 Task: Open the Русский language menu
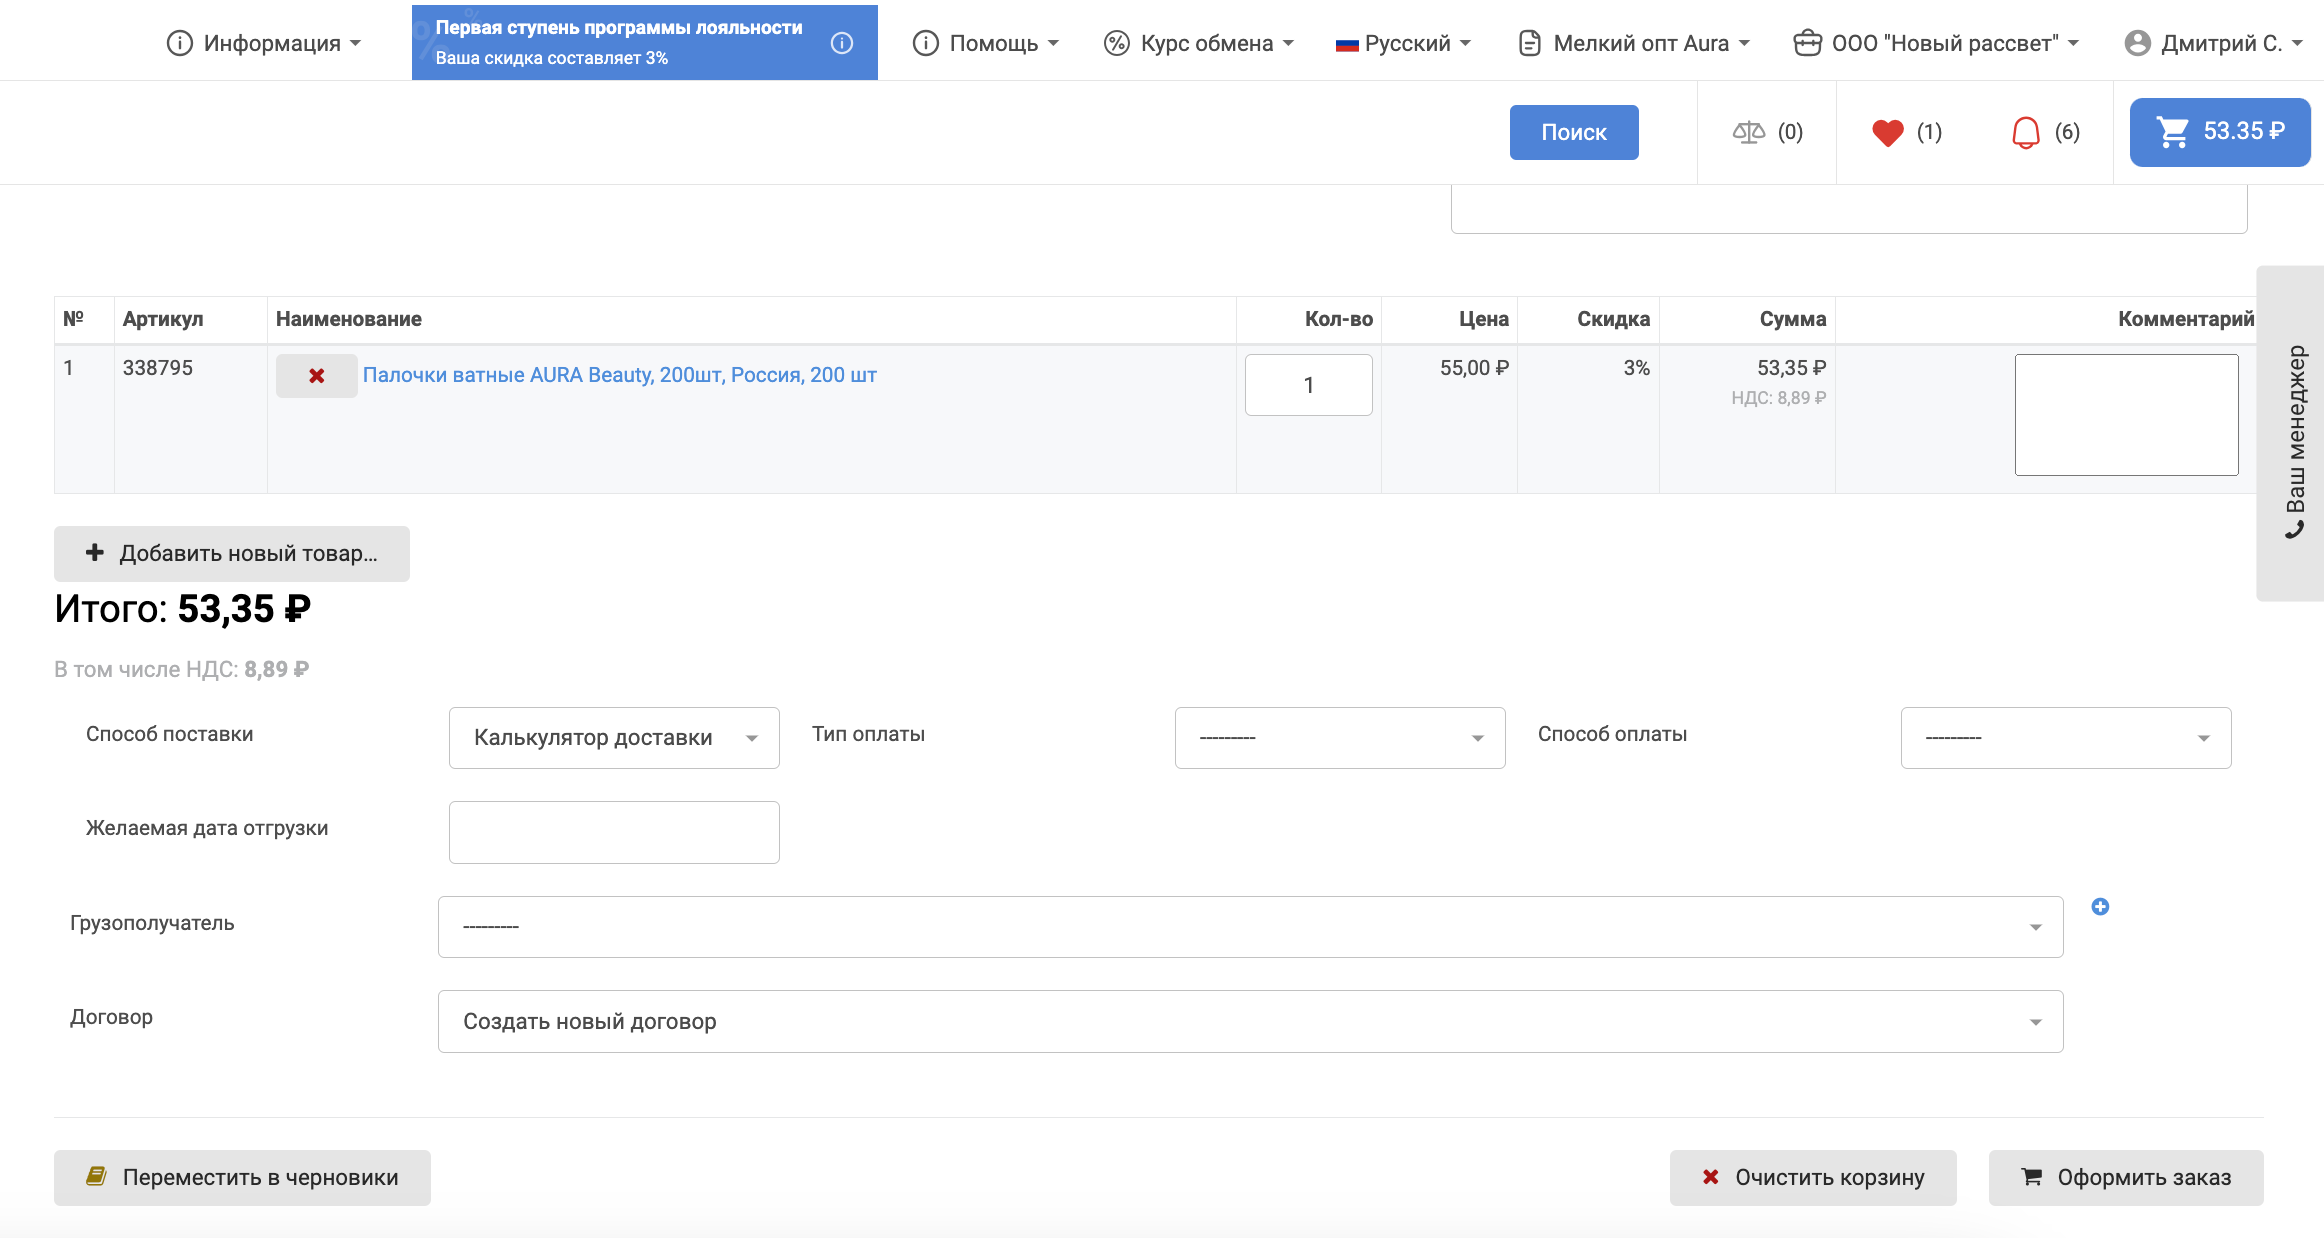point(1403,43)
